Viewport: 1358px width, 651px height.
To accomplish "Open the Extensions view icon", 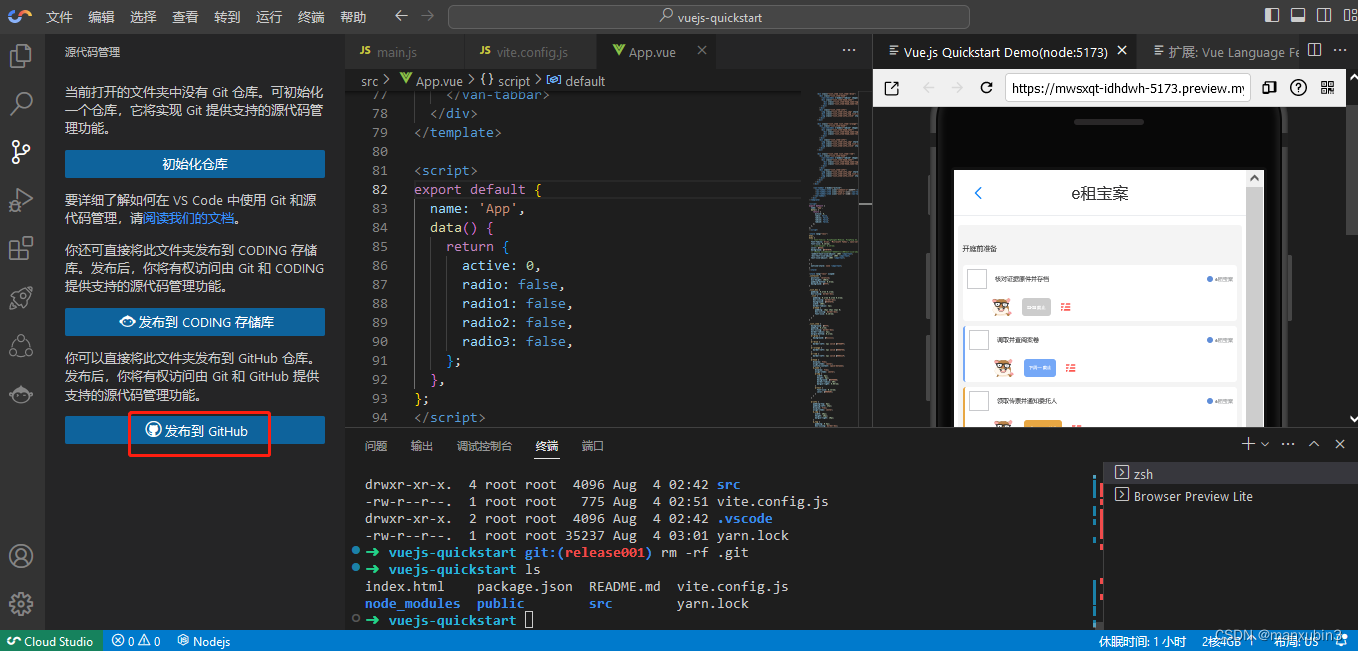I will click(21, 248).
